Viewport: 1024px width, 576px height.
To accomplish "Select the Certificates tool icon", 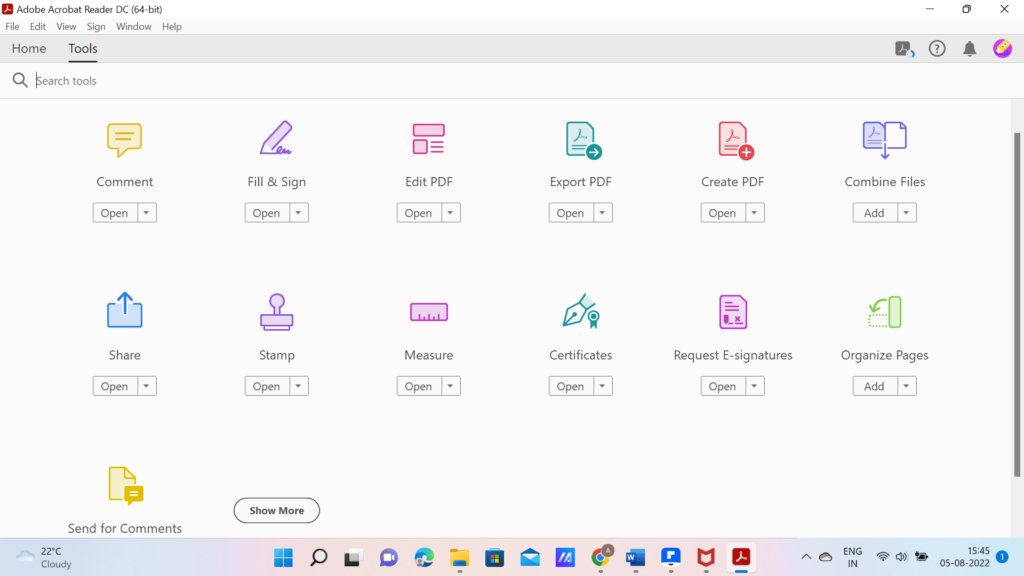I will click(x=581, y=311).
